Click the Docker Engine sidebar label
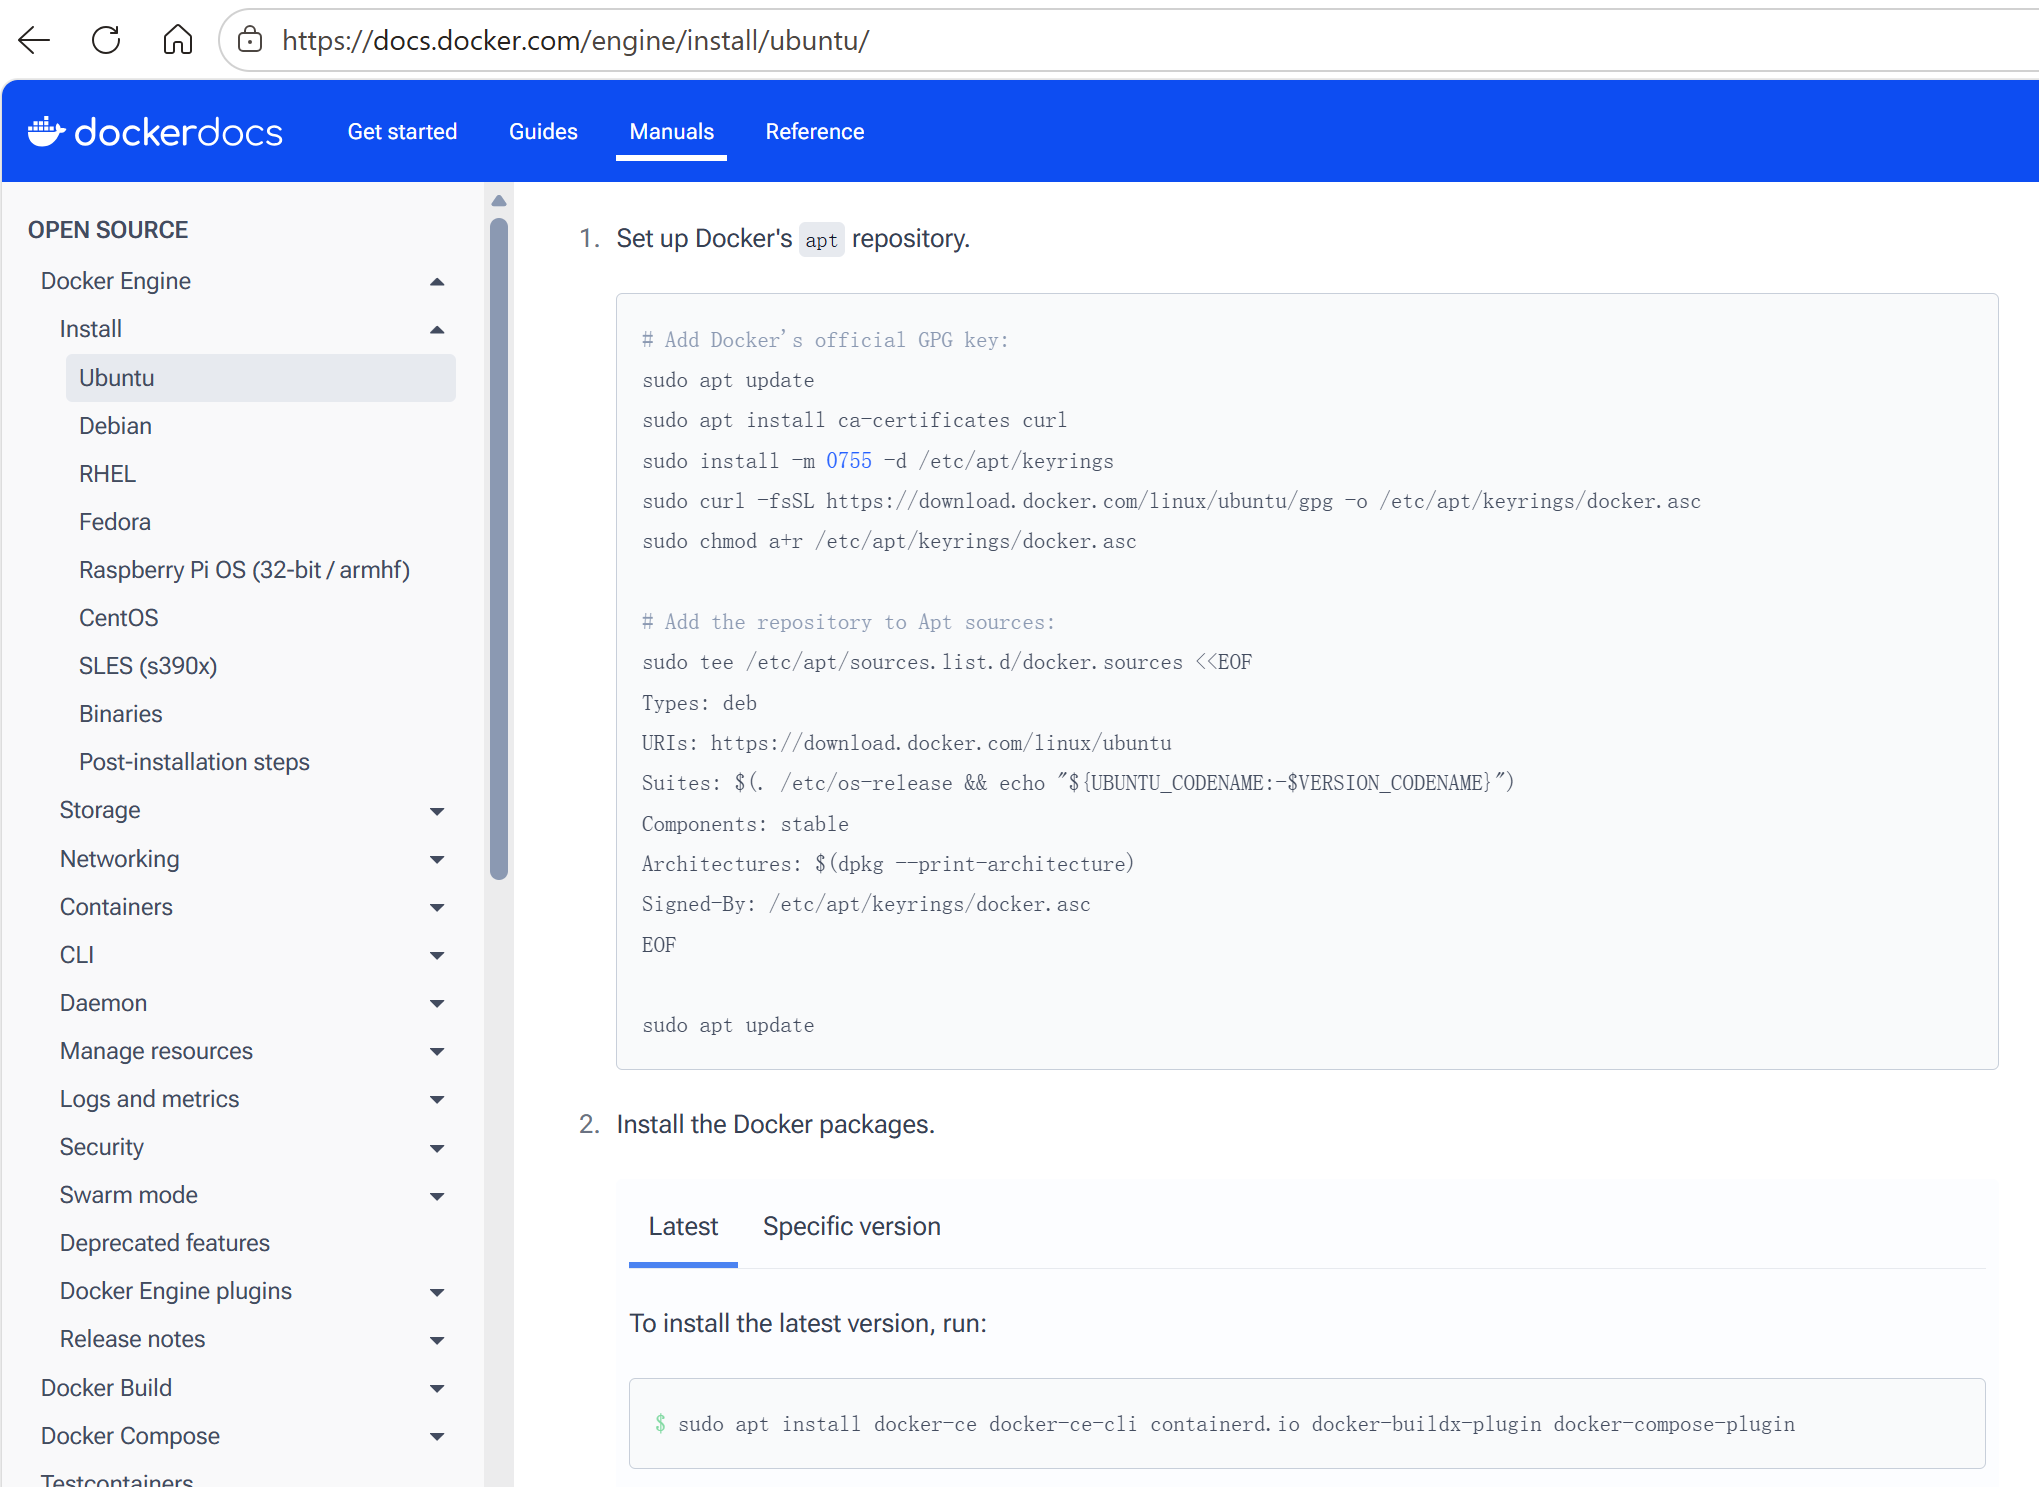The height and width of the screenshot is (1487, 2039). point(116,281)
